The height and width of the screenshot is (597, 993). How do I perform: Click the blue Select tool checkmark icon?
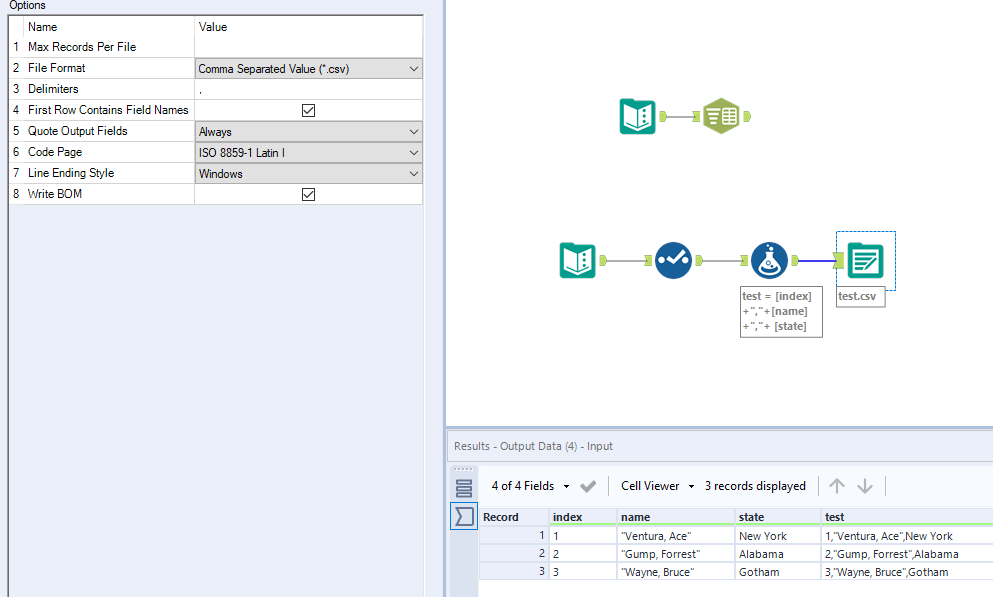click(x=672, y=259)
